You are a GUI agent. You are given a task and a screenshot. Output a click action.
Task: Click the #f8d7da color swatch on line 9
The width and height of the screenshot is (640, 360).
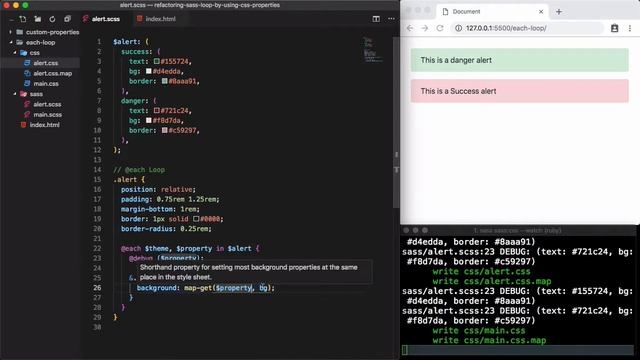[149, 120]
